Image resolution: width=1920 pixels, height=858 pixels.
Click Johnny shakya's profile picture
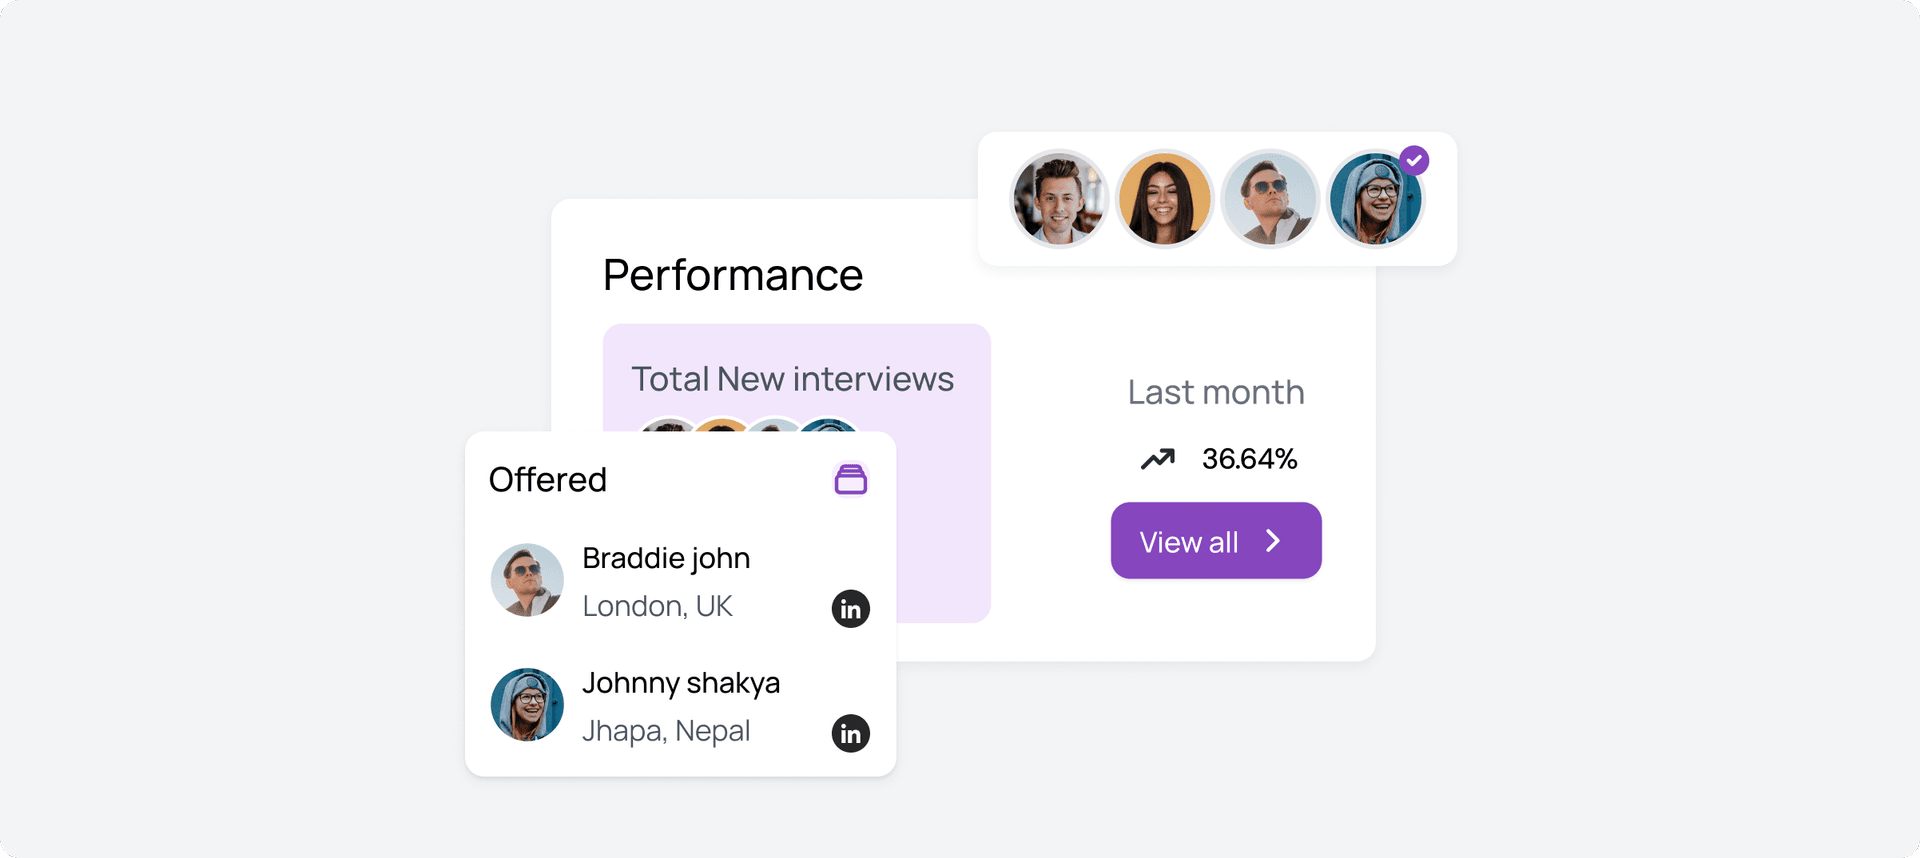tap(527, 704)
